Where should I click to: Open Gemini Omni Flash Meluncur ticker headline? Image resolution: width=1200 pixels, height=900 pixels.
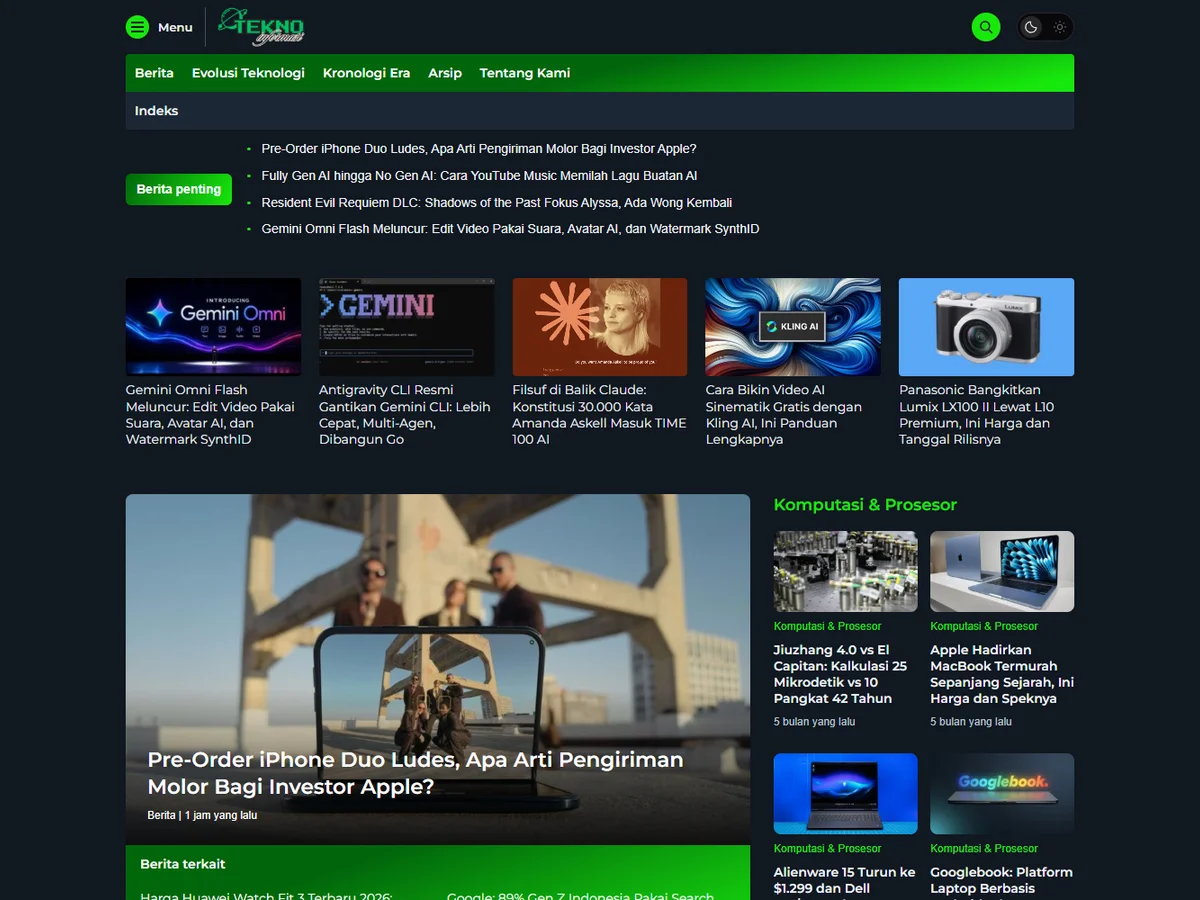pos(510,229)
